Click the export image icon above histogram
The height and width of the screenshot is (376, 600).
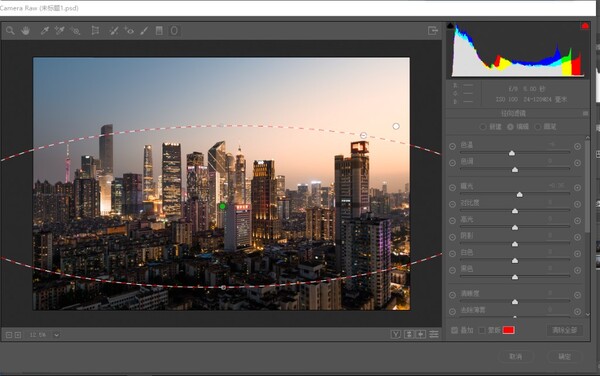tap(433, 31)
